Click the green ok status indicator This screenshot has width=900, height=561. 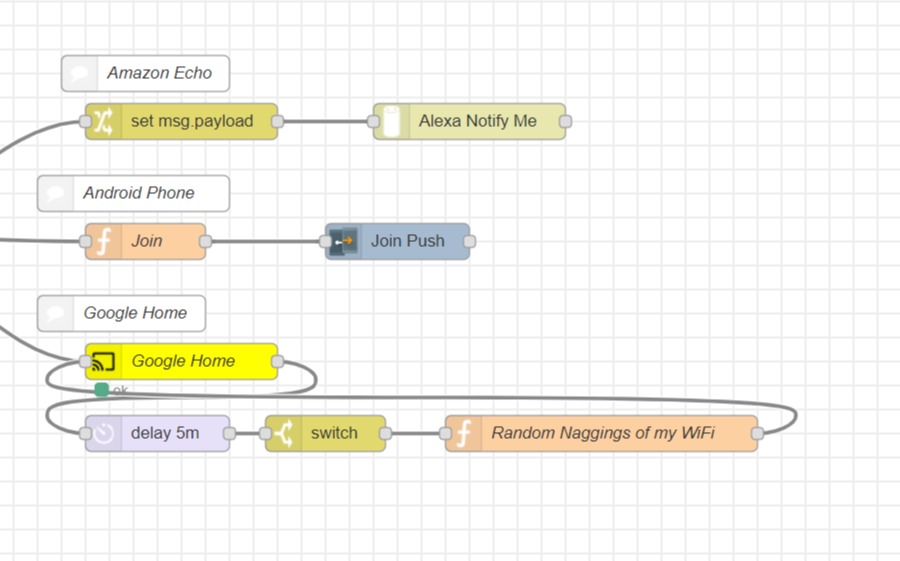tap(102, 390)
